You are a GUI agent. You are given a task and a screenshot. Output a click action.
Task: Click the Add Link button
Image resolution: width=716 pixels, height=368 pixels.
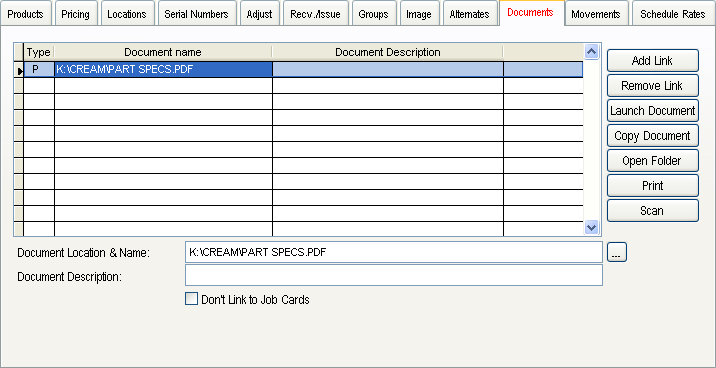pyautogui.click(x=653, y=60)
